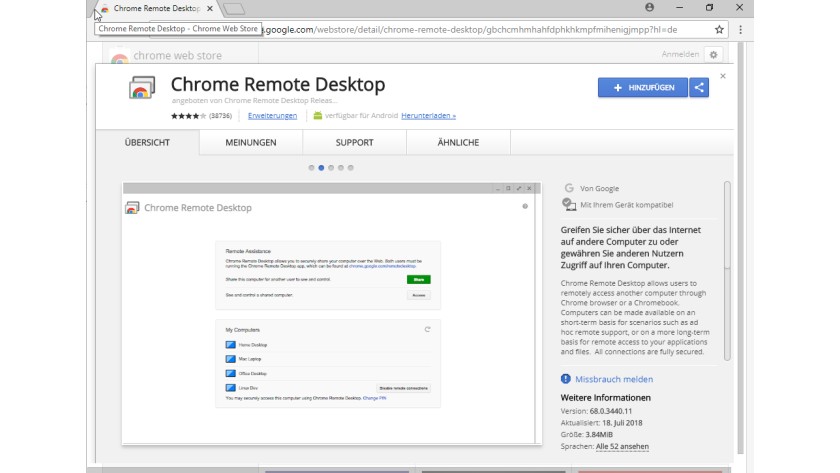The height and width of the screenshot is (473, 840).
Task: Select the Chrome Remote Desktop browser tab
Action: point(155,9)
